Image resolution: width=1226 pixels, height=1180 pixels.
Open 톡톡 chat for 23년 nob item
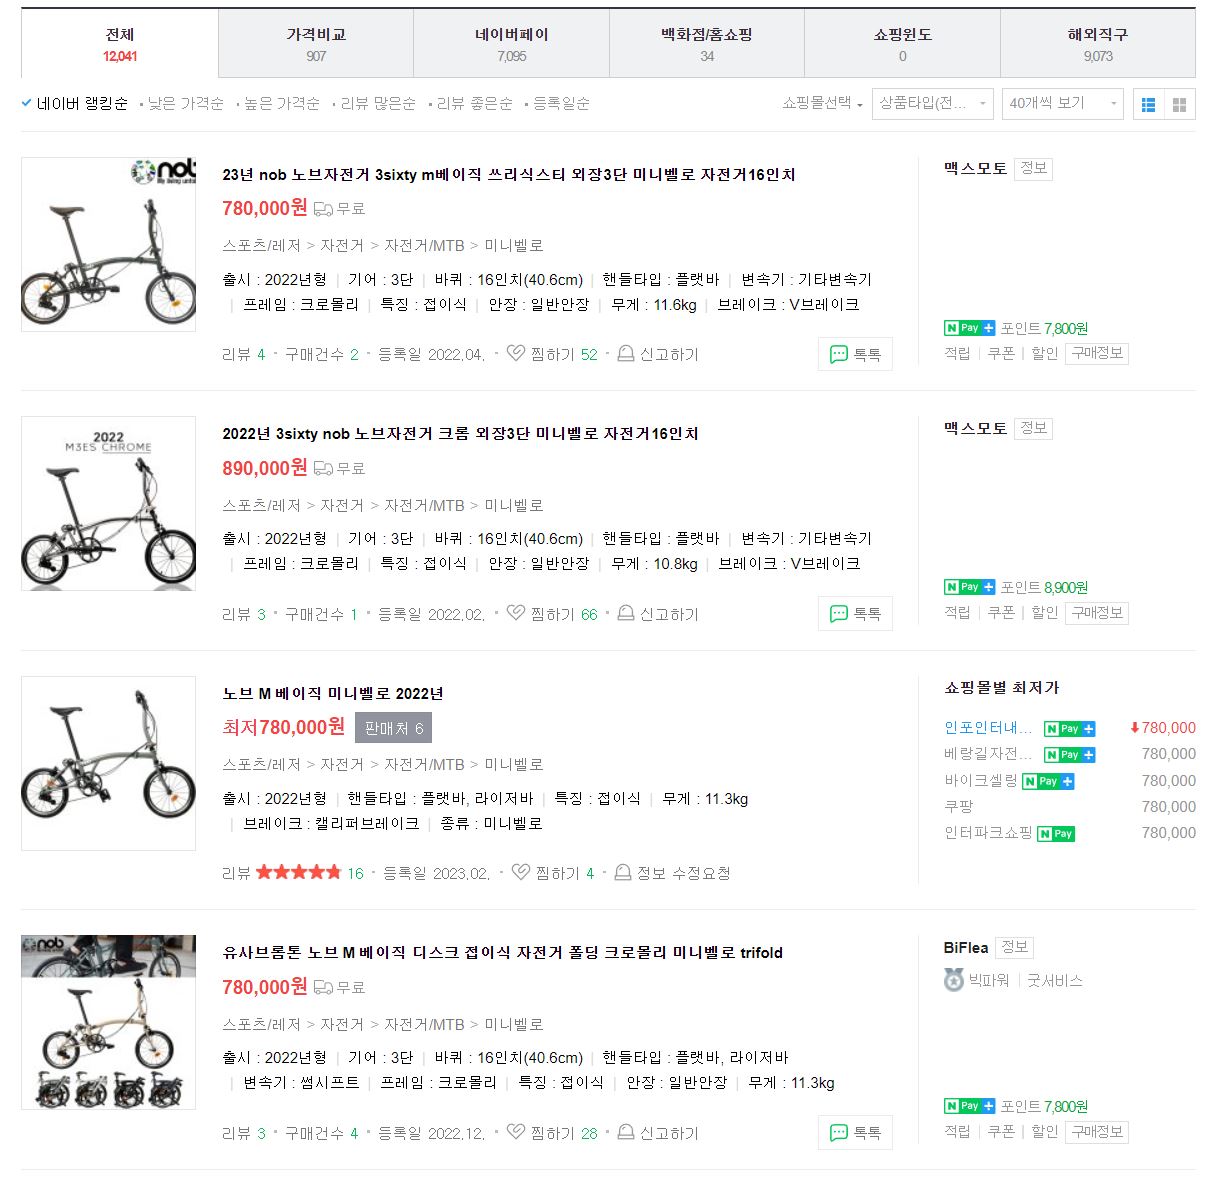pos(855,354)
